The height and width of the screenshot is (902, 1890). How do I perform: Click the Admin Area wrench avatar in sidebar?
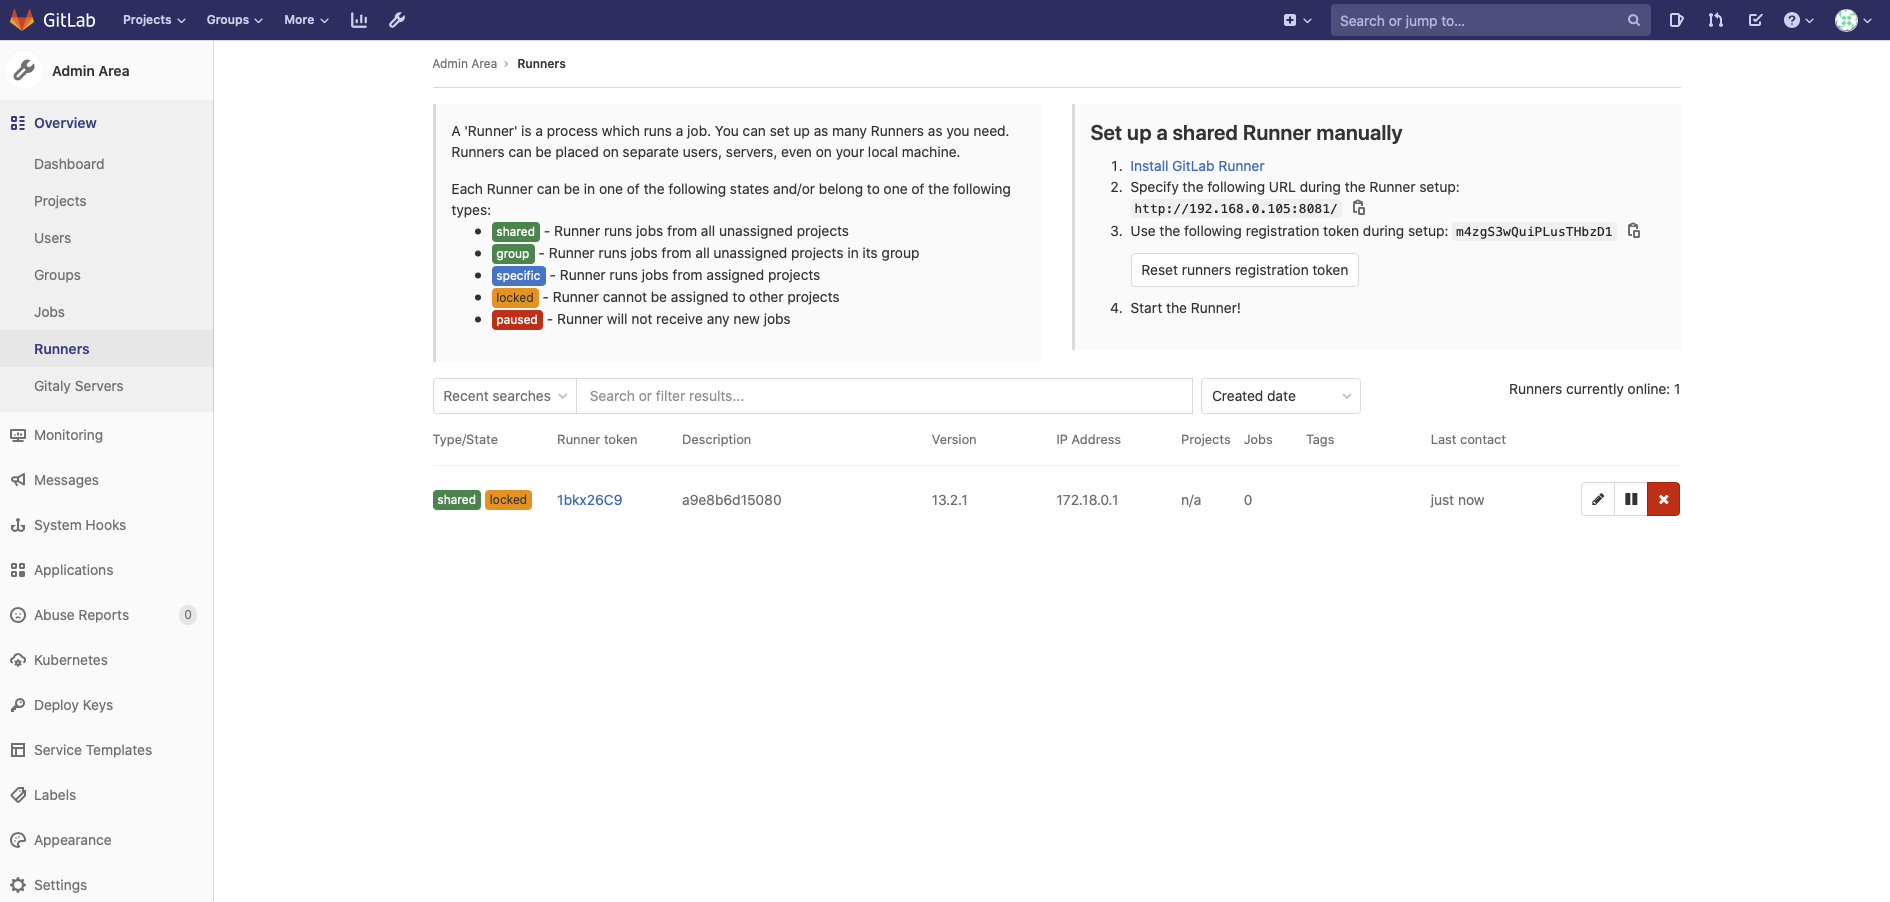(x=24, y=70)
